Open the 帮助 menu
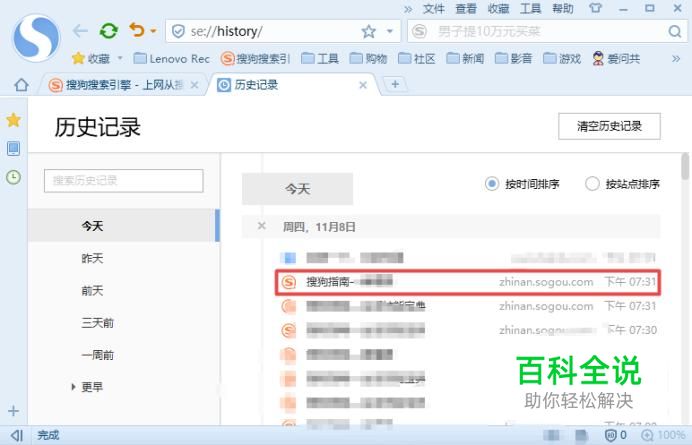Screen dimensions: 692x445 pos(563,9)
